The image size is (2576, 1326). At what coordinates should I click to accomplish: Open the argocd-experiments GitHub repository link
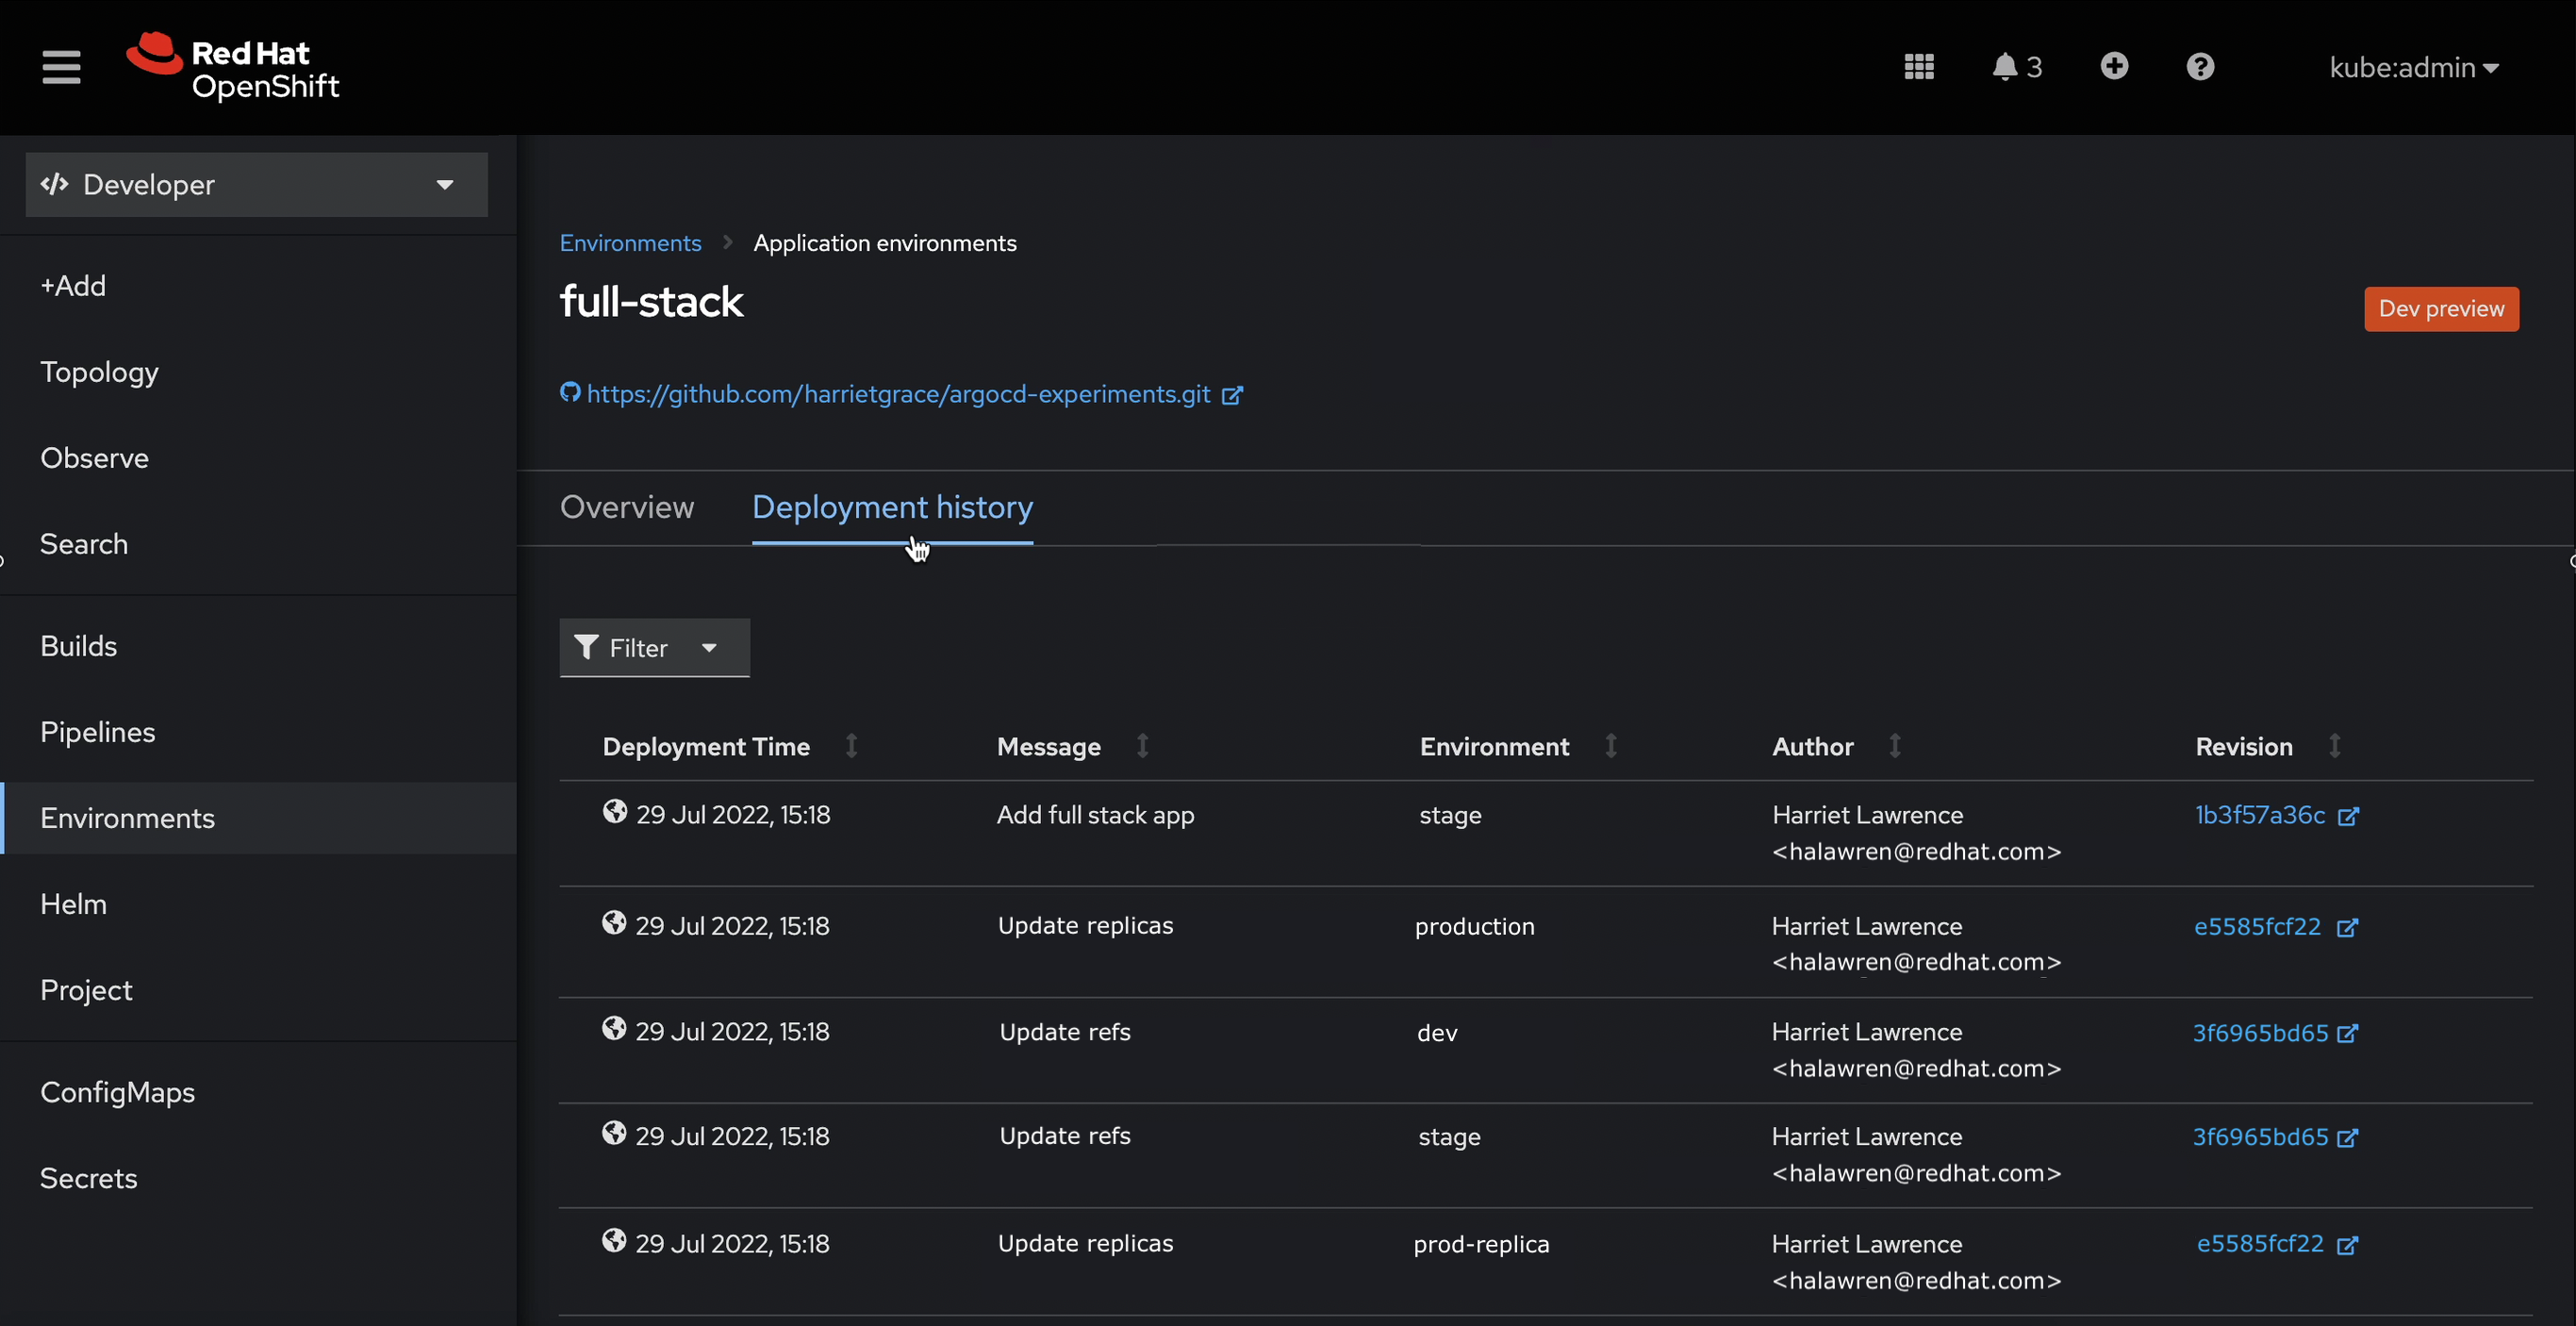pos(897,394)
